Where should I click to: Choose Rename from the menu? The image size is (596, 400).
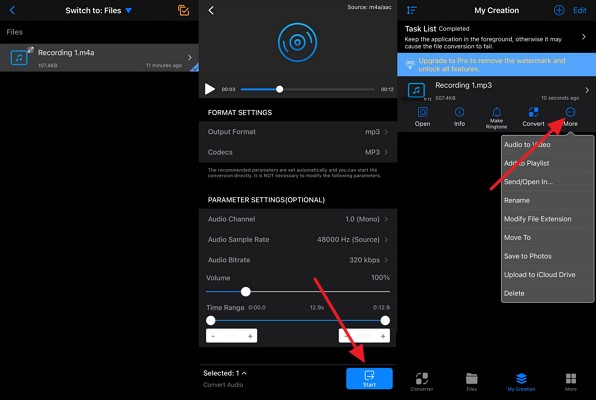click(x=547, y=201)
